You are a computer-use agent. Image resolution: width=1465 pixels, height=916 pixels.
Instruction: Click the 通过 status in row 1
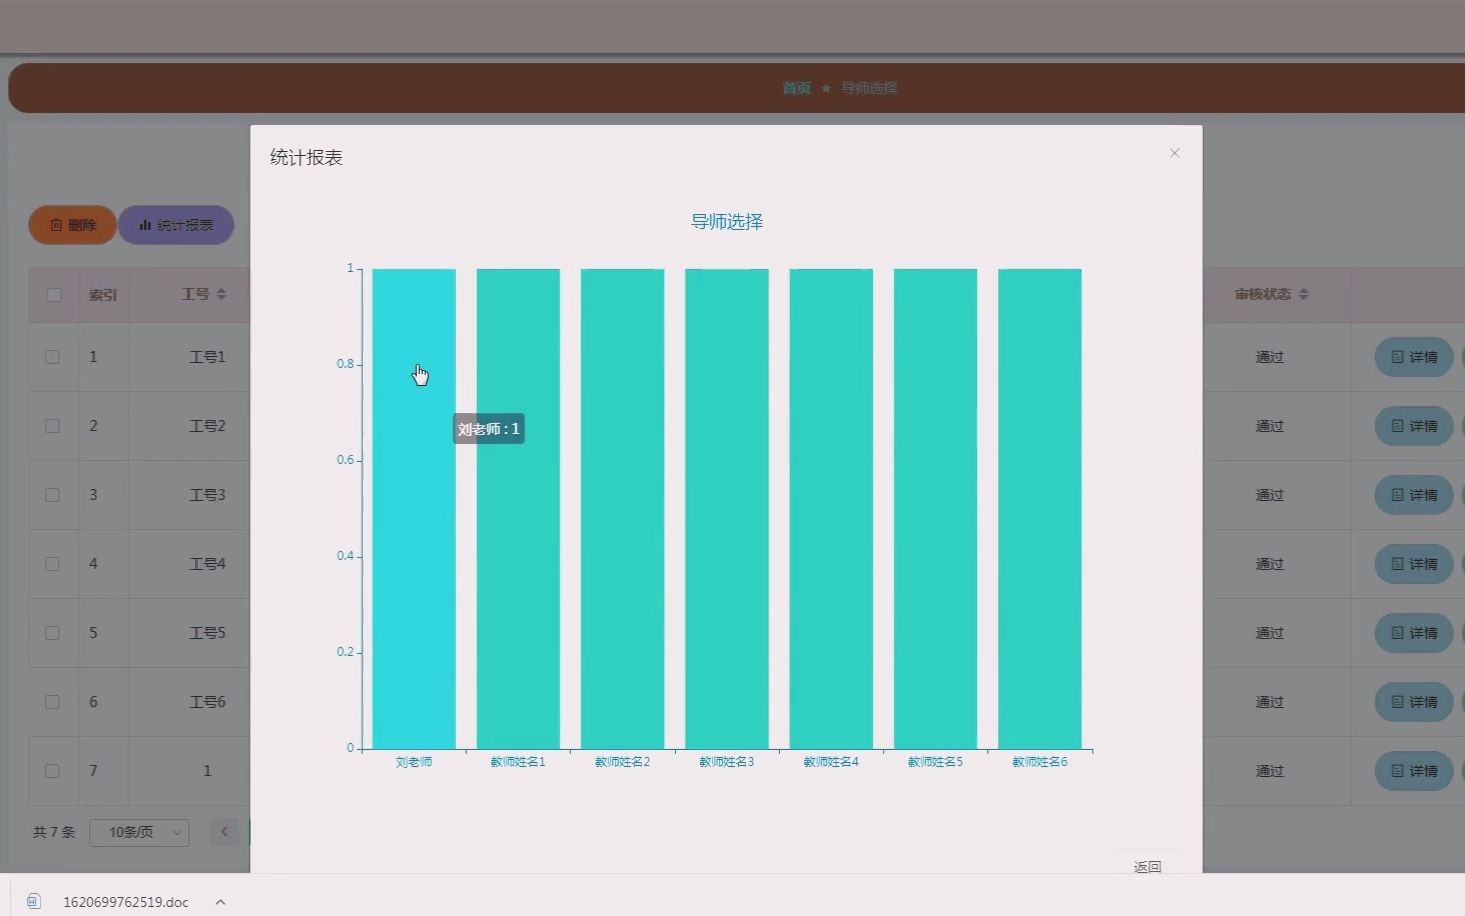pyautogui.click(x=1269, y=357)
